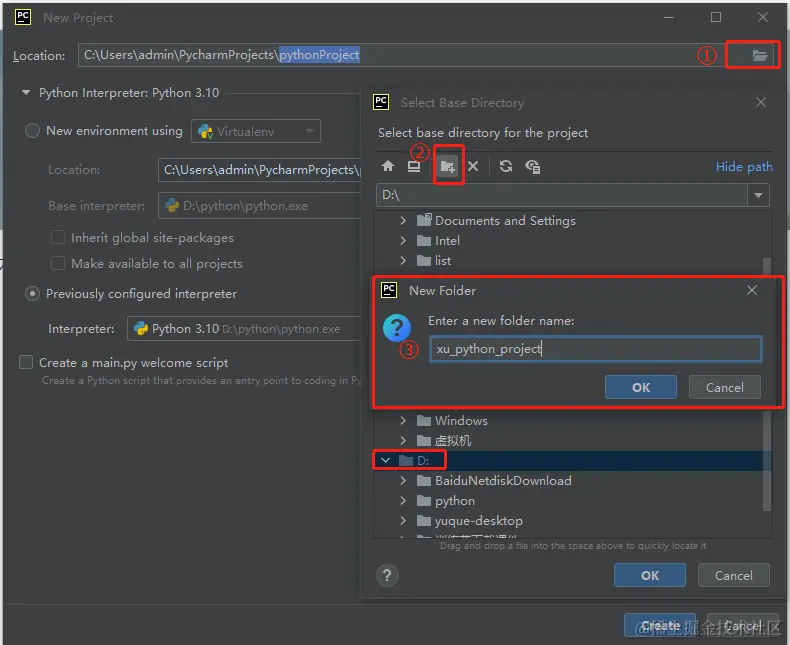
Task: Select the Documents and Settings row
Action: (x=568, y=220)
